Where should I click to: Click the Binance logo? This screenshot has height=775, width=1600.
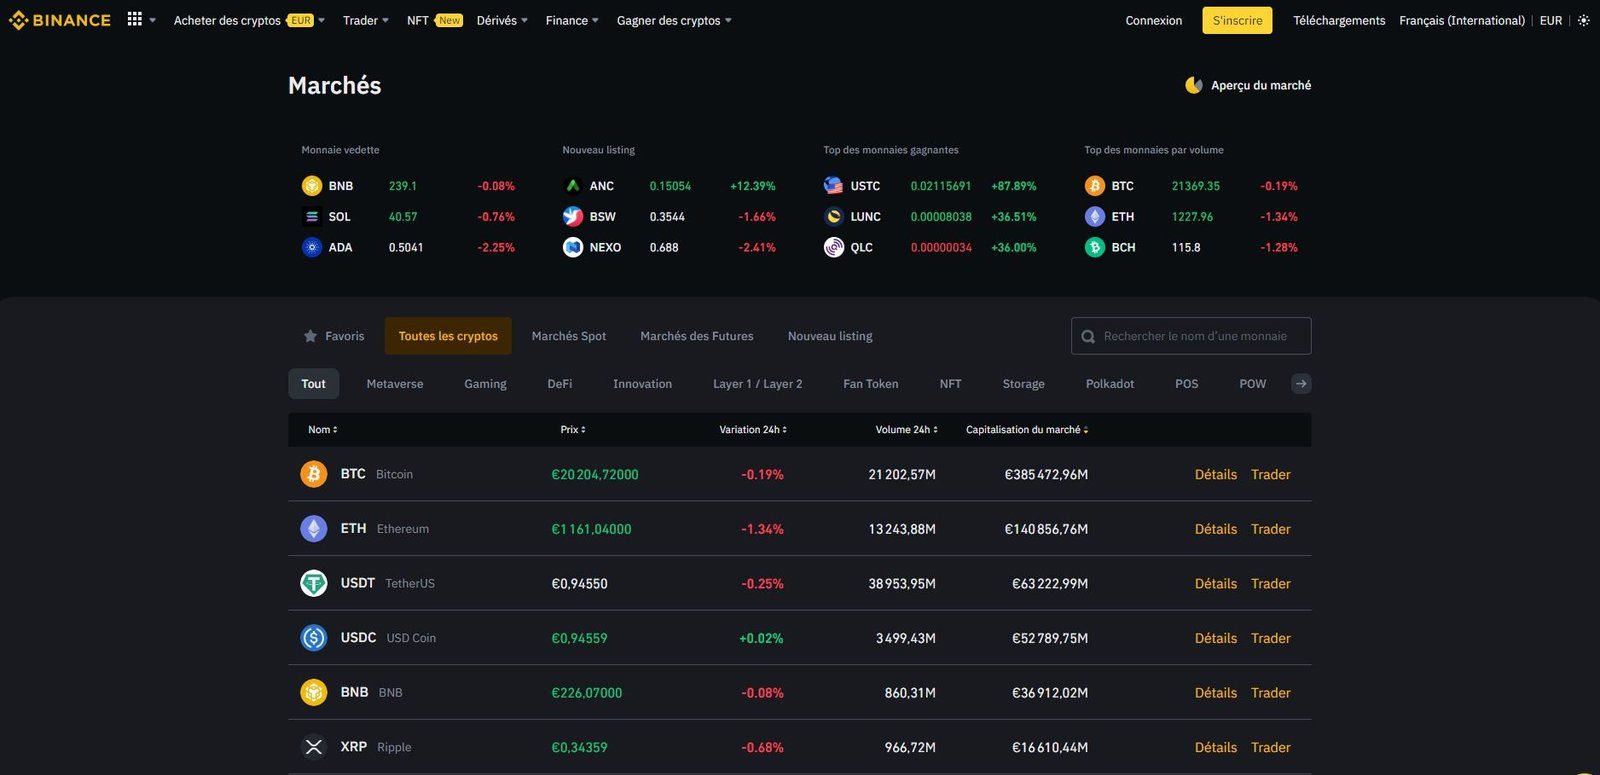click(60, 20)
